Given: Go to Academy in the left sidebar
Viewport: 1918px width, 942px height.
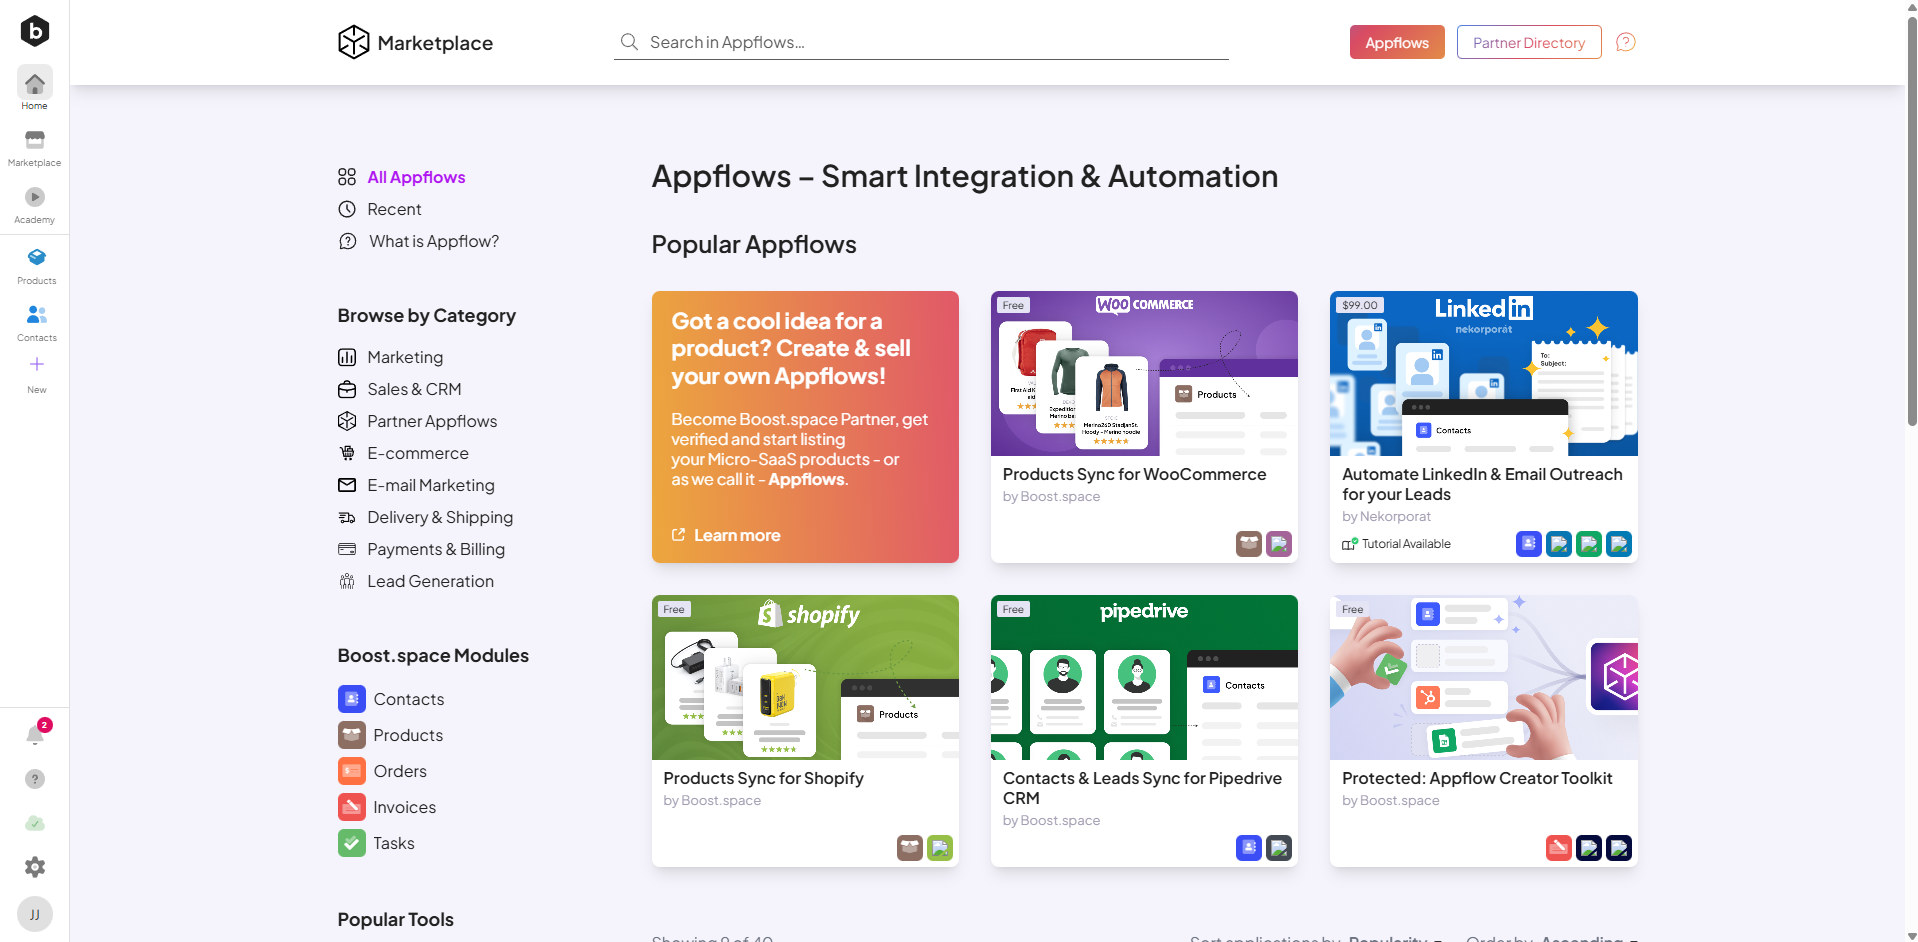Looking at the screenshot, I should click(35, 204).
